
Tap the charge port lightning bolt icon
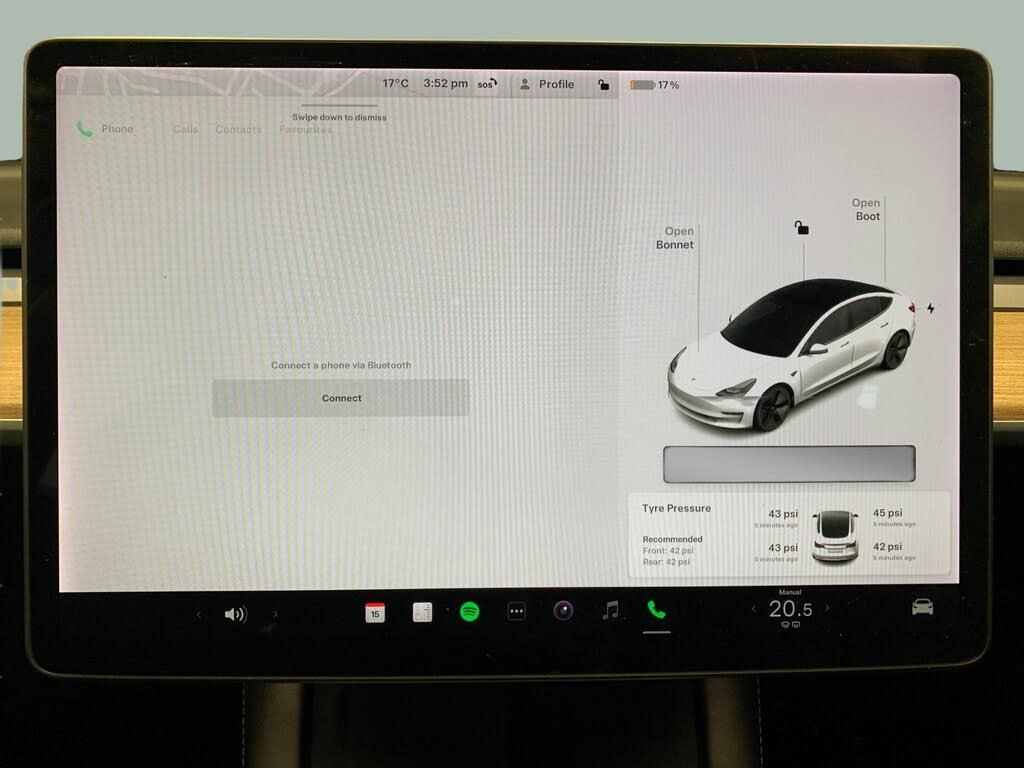931,308
